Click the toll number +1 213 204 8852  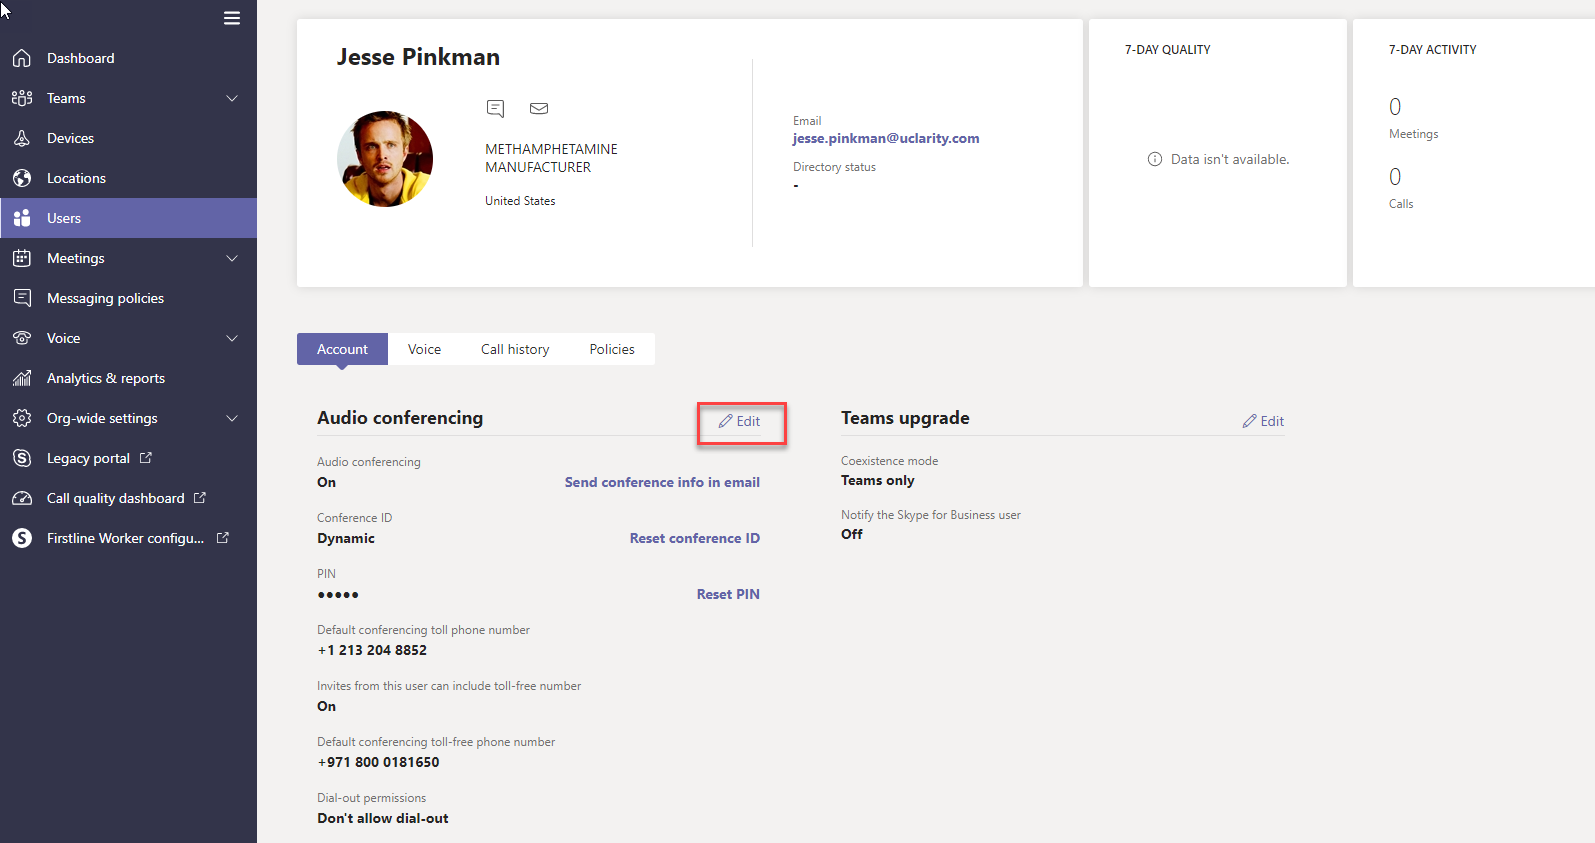pyautogui.click(x=372, y=650)
